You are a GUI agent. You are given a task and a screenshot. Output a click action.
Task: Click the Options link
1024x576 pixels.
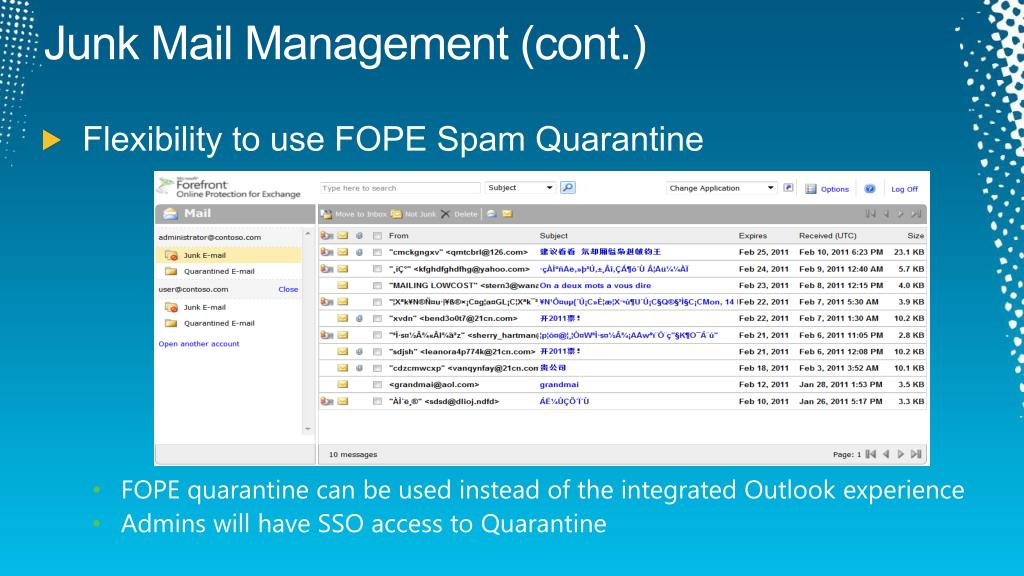(x=835, y=189)
